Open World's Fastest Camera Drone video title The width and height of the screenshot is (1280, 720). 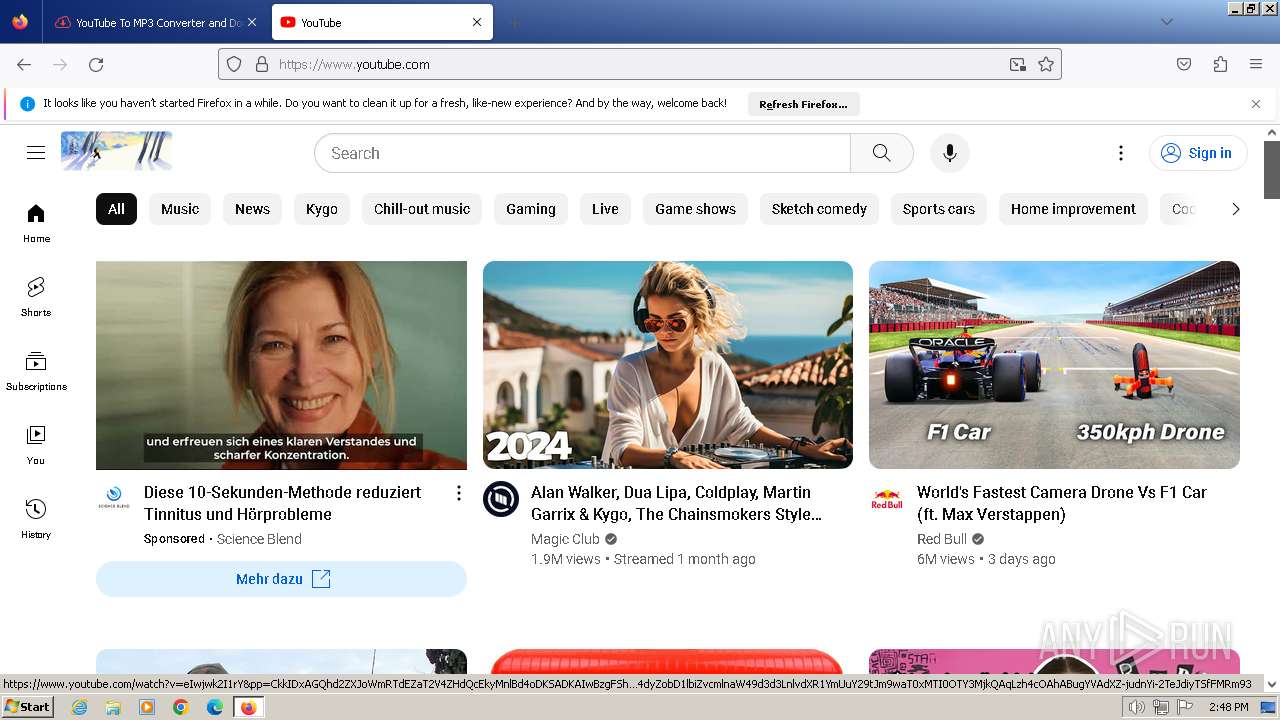[x=1062, y=503]
